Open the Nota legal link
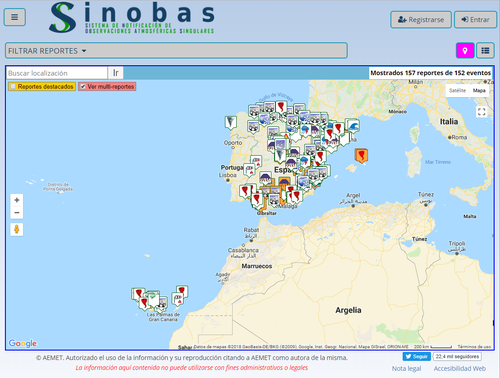 pos(406,368)
